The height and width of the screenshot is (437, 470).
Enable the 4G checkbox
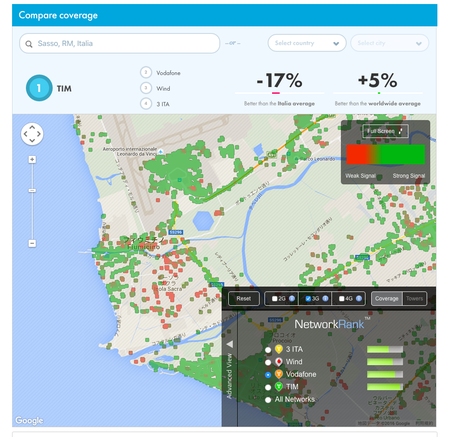(341, 299)
